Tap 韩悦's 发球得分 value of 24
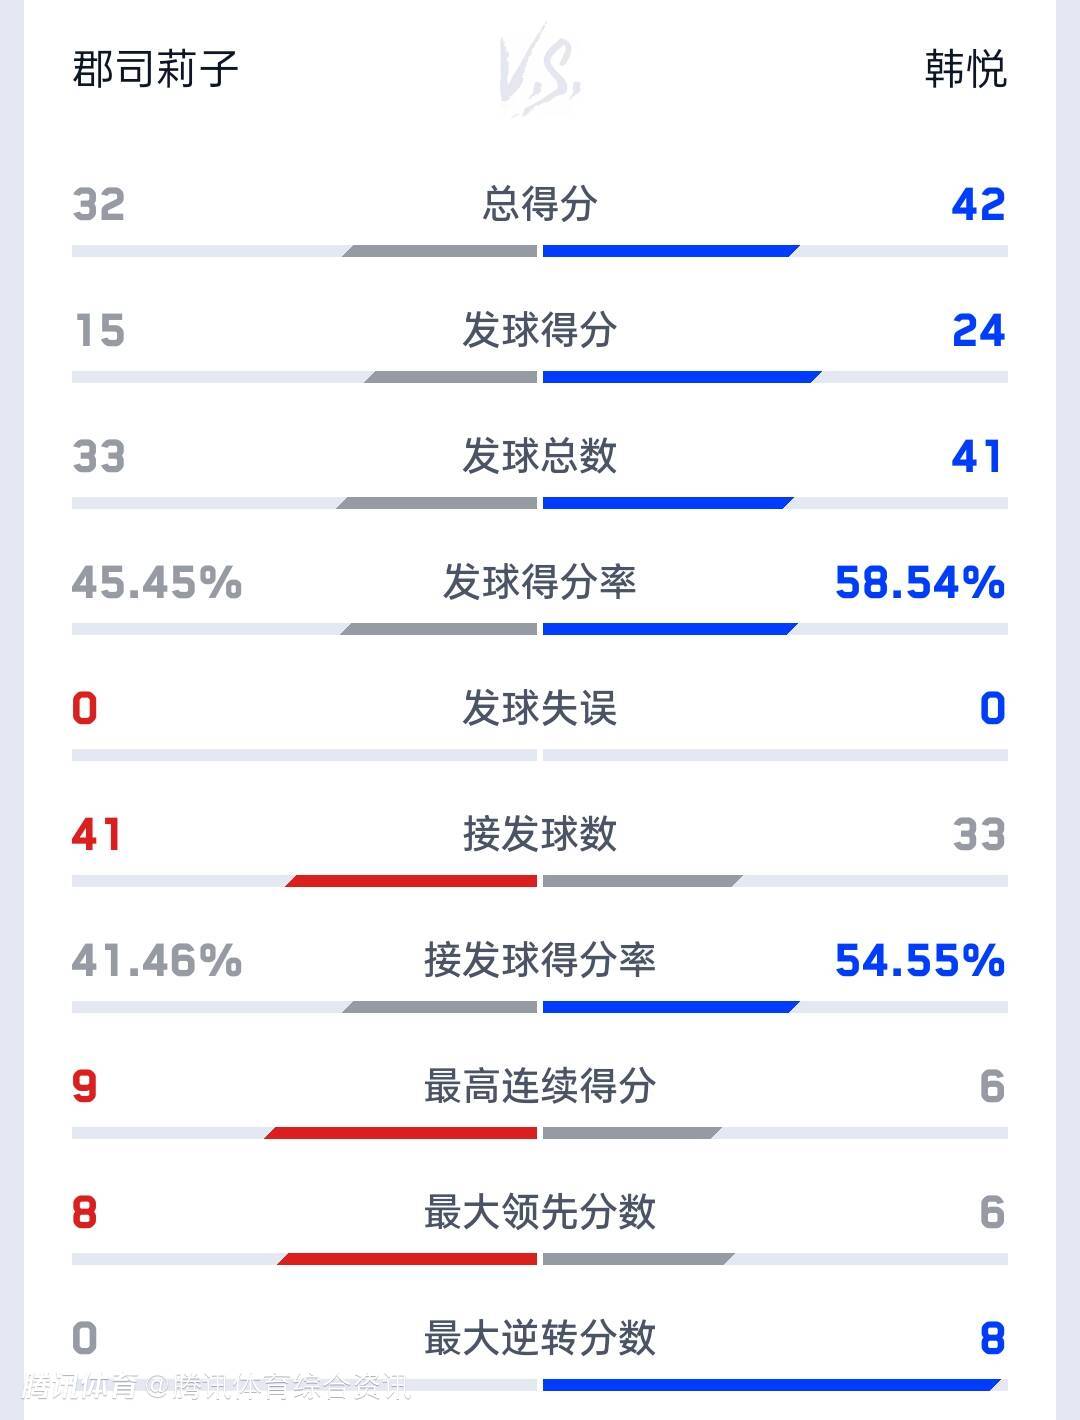1080x1420 pixels. (978, 330)
